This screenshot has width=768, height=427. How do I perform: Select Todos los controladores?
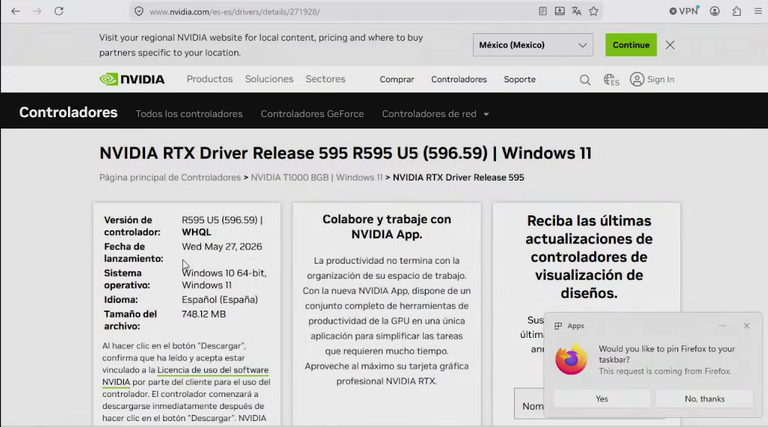[x=189, y=114]
